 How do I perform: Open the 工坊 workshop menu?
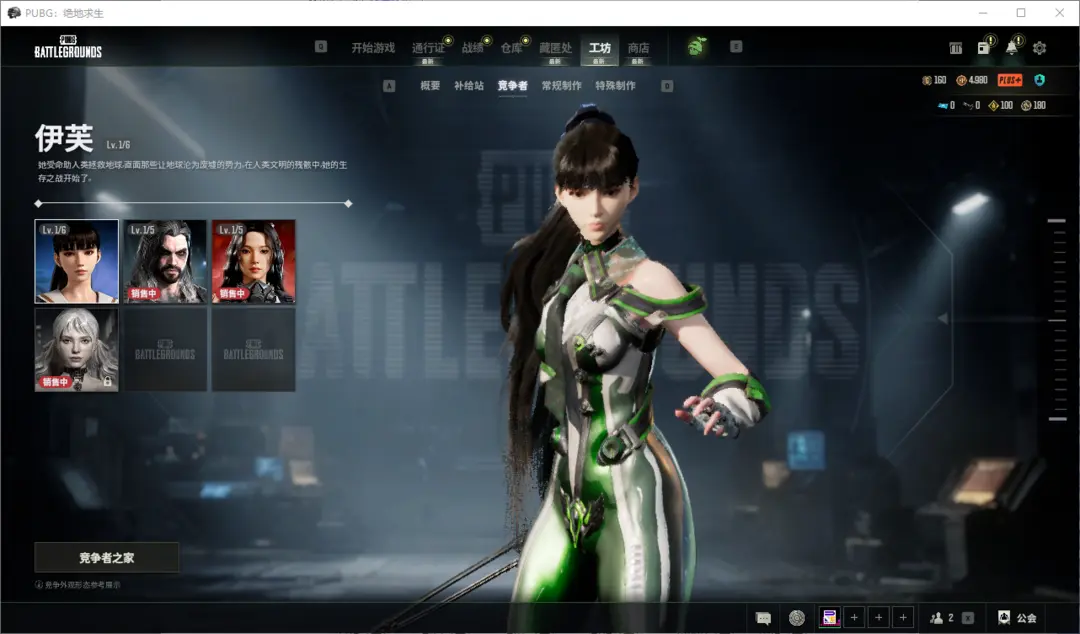tap(599, 48)
